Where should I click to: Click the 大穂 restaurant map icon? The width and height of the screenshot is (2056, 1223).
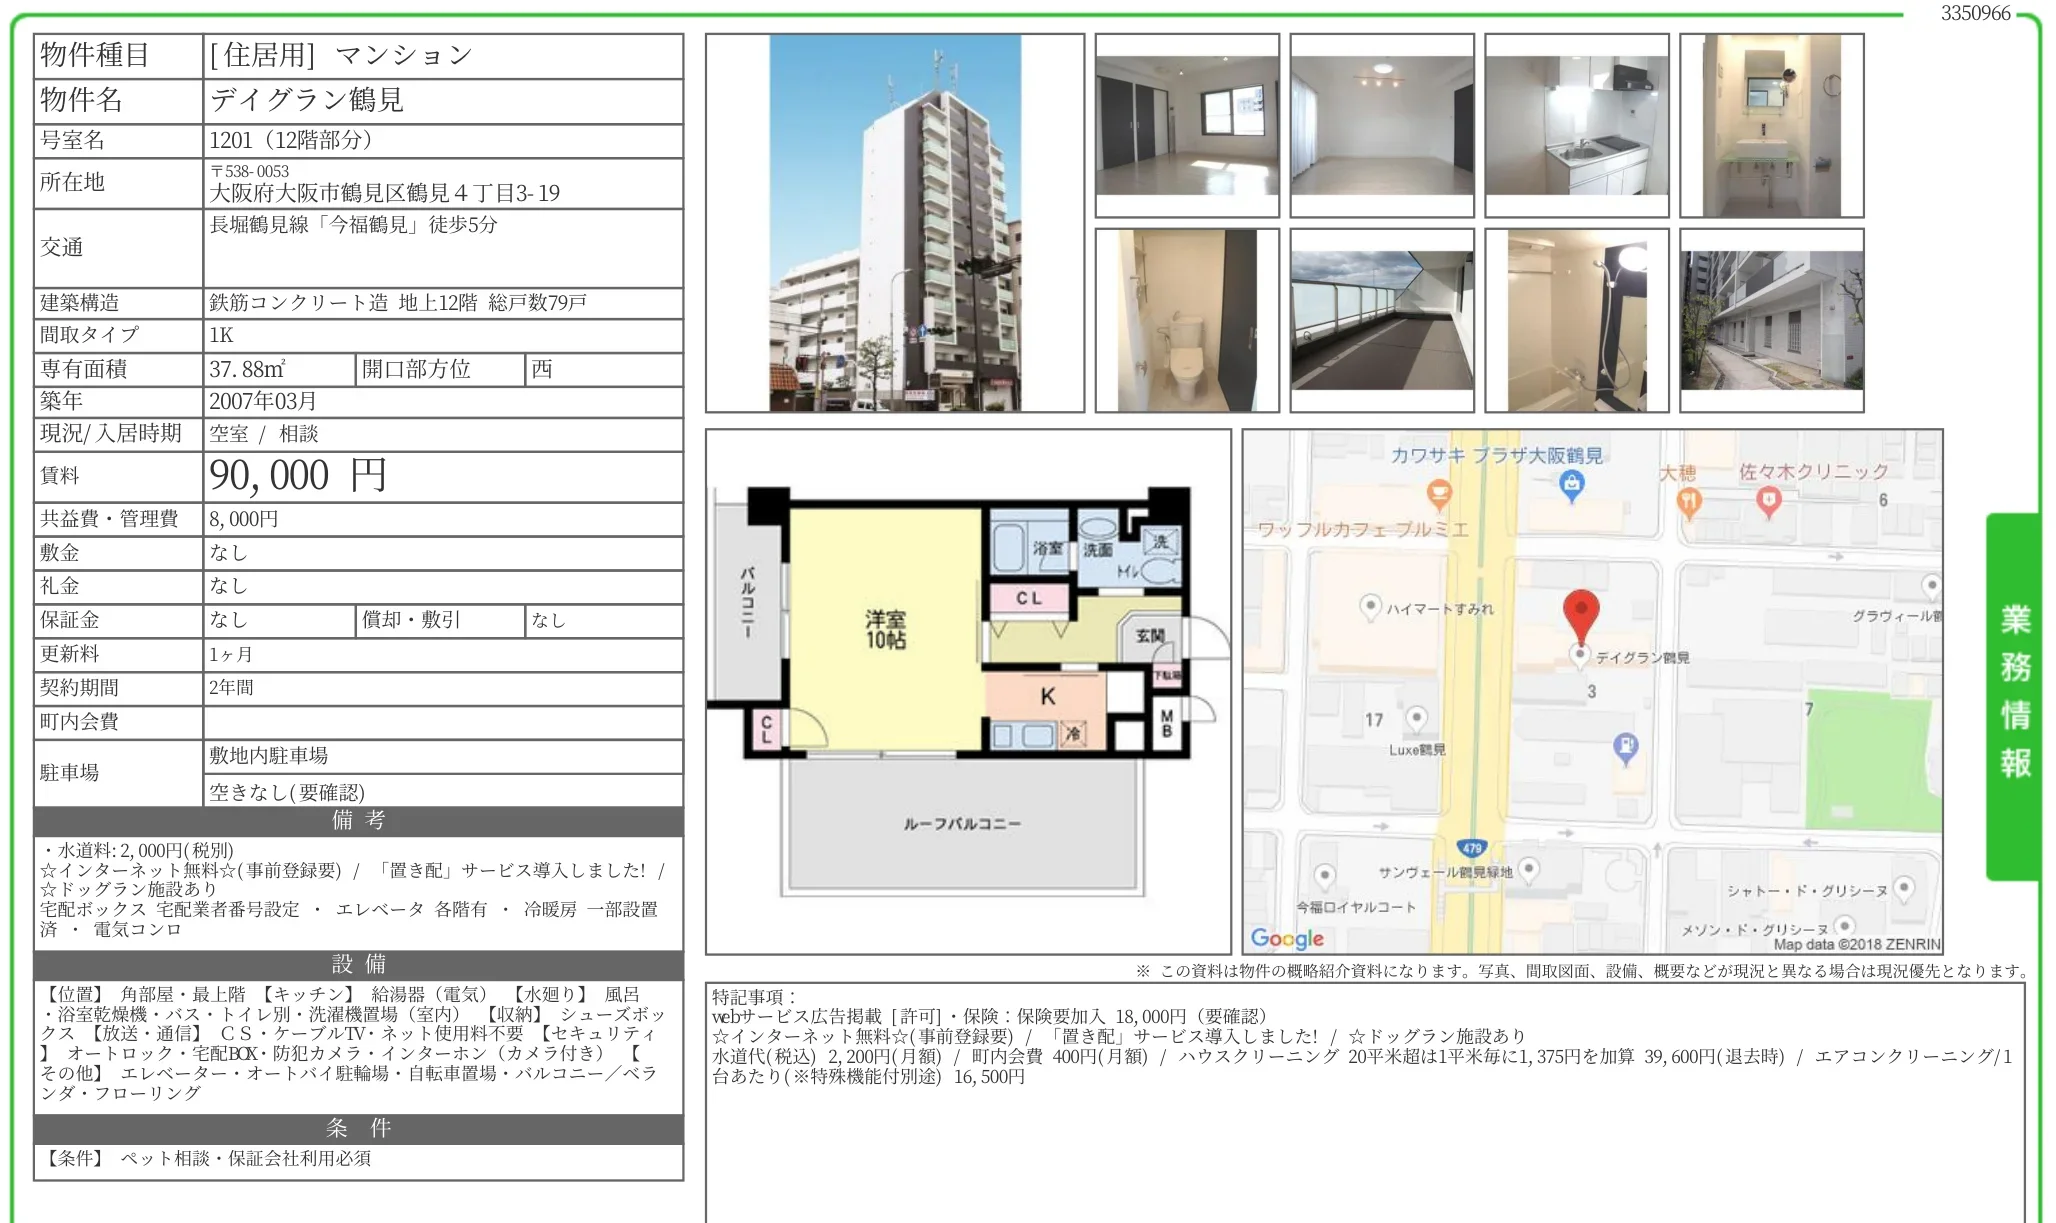[x=1689, y=502]
